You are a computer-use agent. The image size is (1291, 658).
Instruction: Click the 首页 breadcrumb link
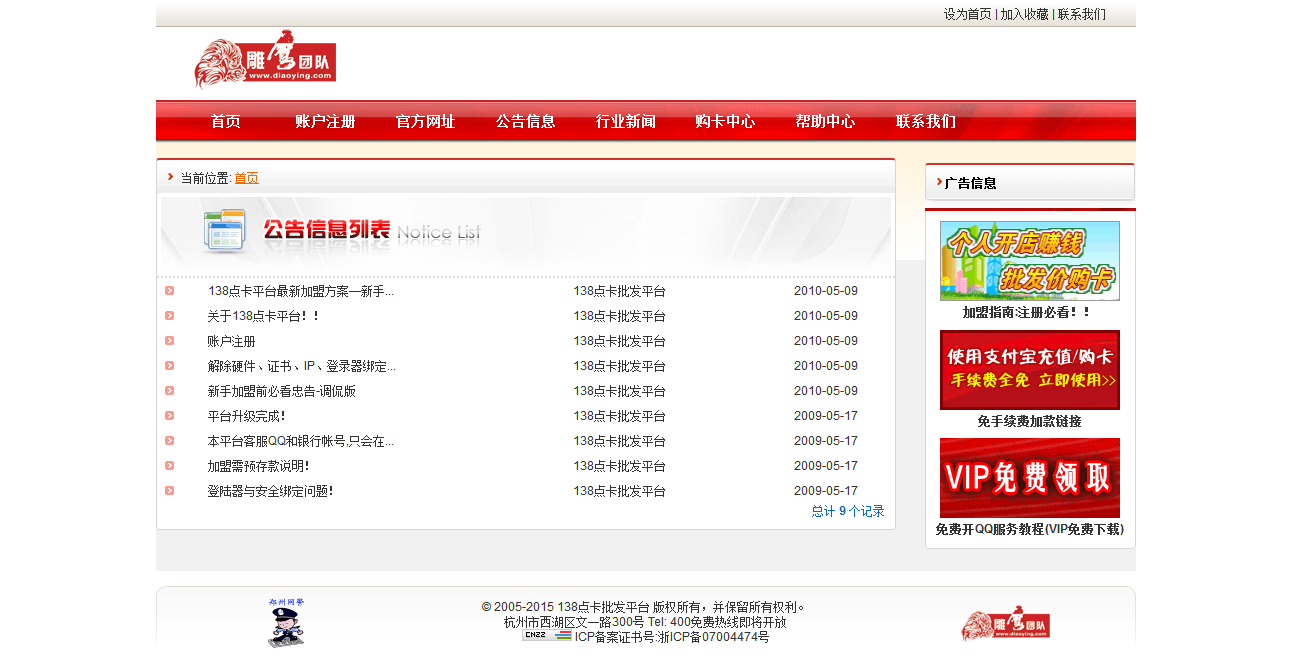[x=247, y=178]
